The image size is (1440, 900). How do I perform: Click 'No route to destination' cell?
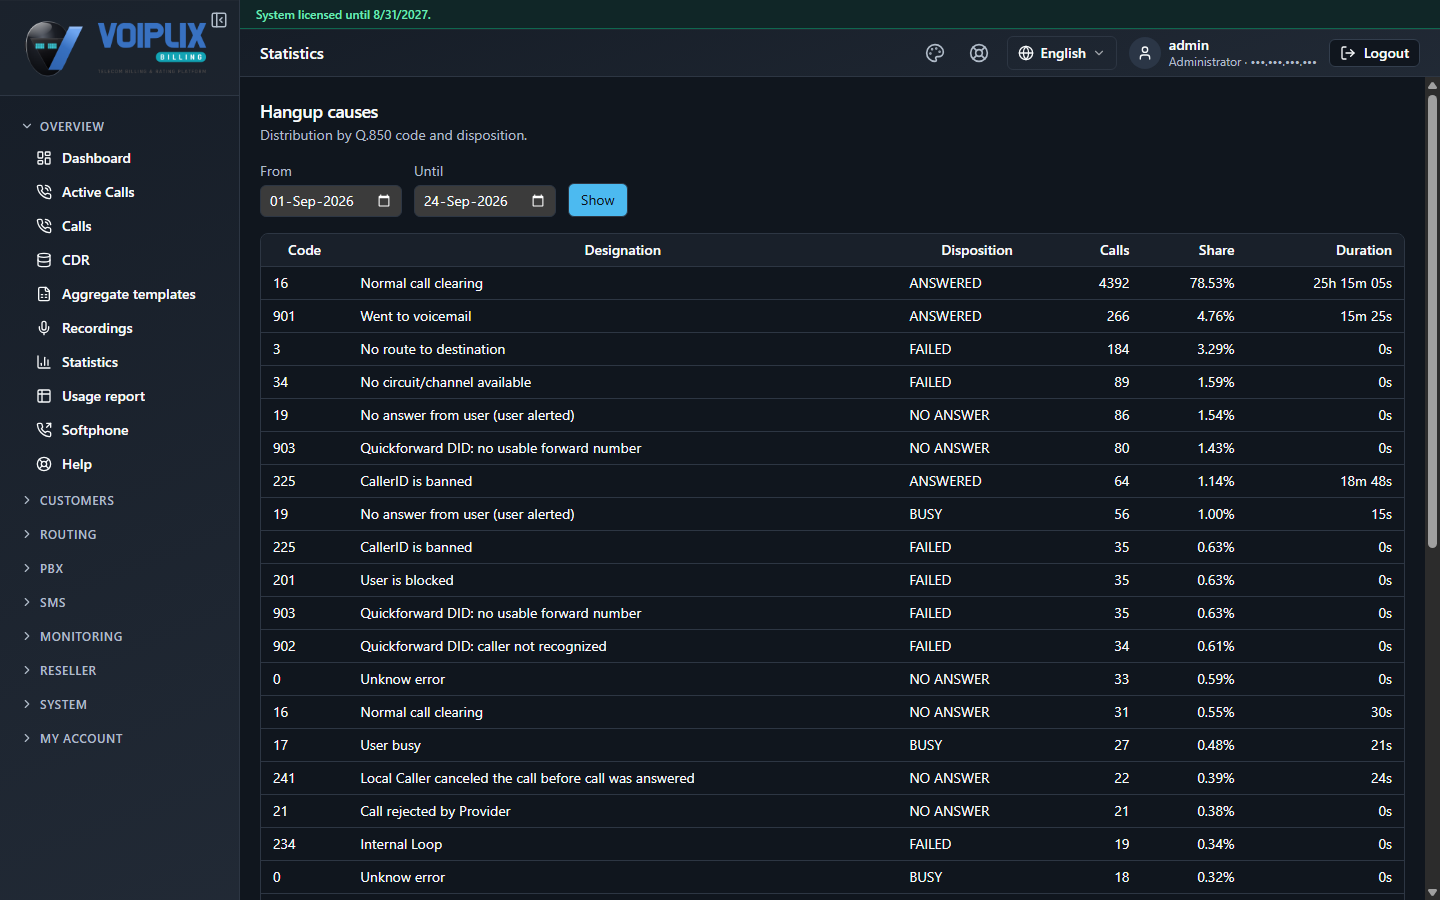point(433,349)
